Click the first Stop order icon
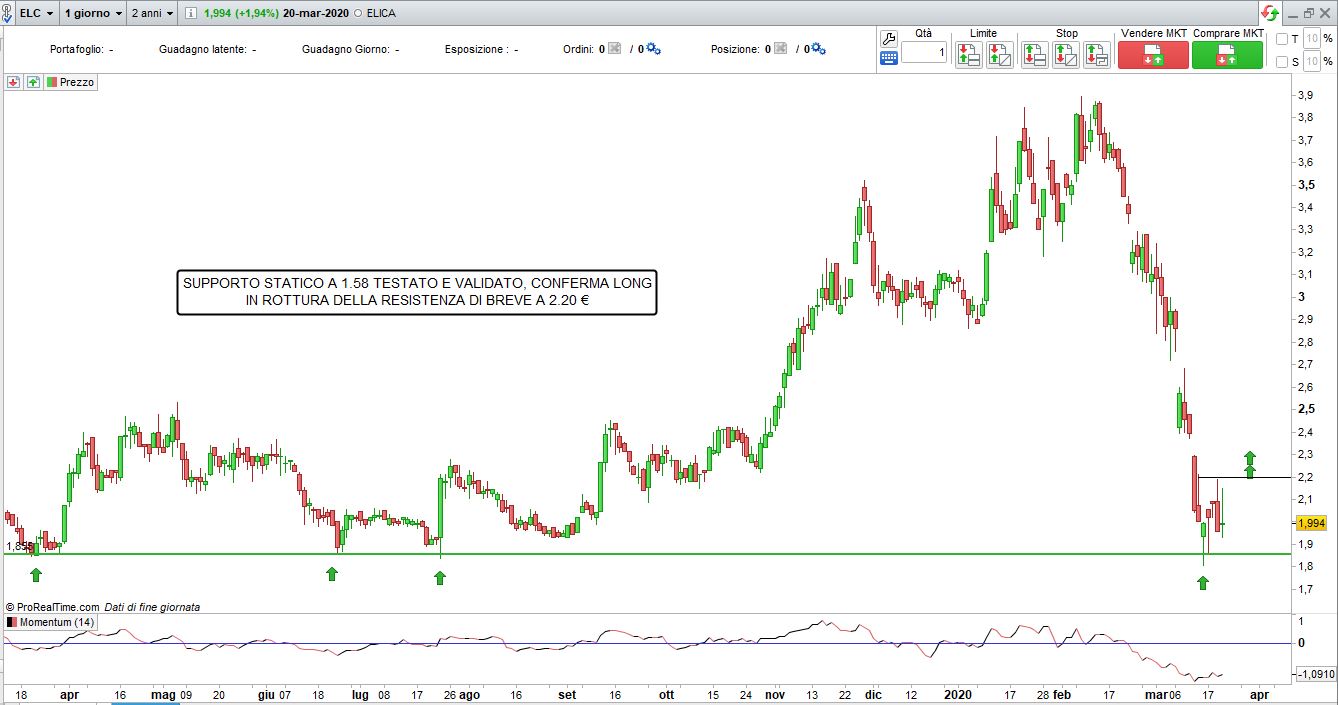The width and height of the screenshot is (1338, 705). pos(1035,55)
